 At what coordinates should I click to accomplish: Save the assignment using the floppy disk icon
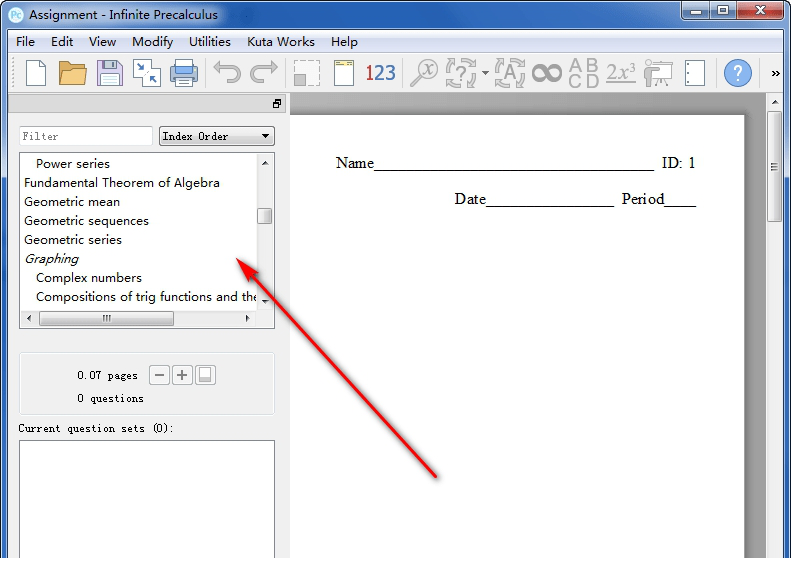tap(109, 73)
